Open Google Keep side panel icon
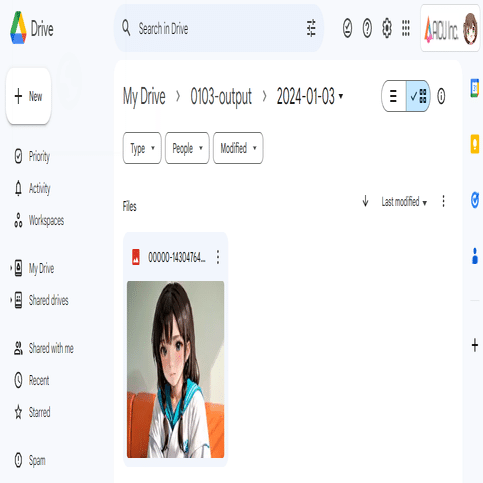The width and height of the screenshot is (483, 483). tap(475, 144)
